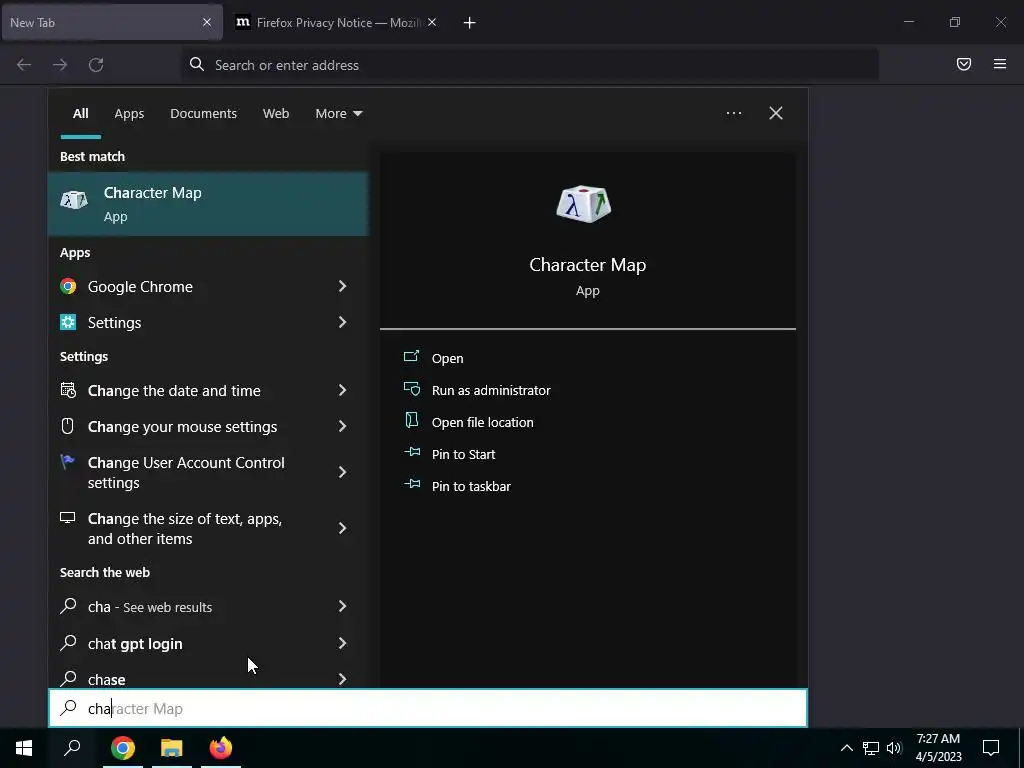Click the Run as administrator shield icon
Image resolution: width=1024 pixels, height=768 pixels.
click(x=411, y=389)
